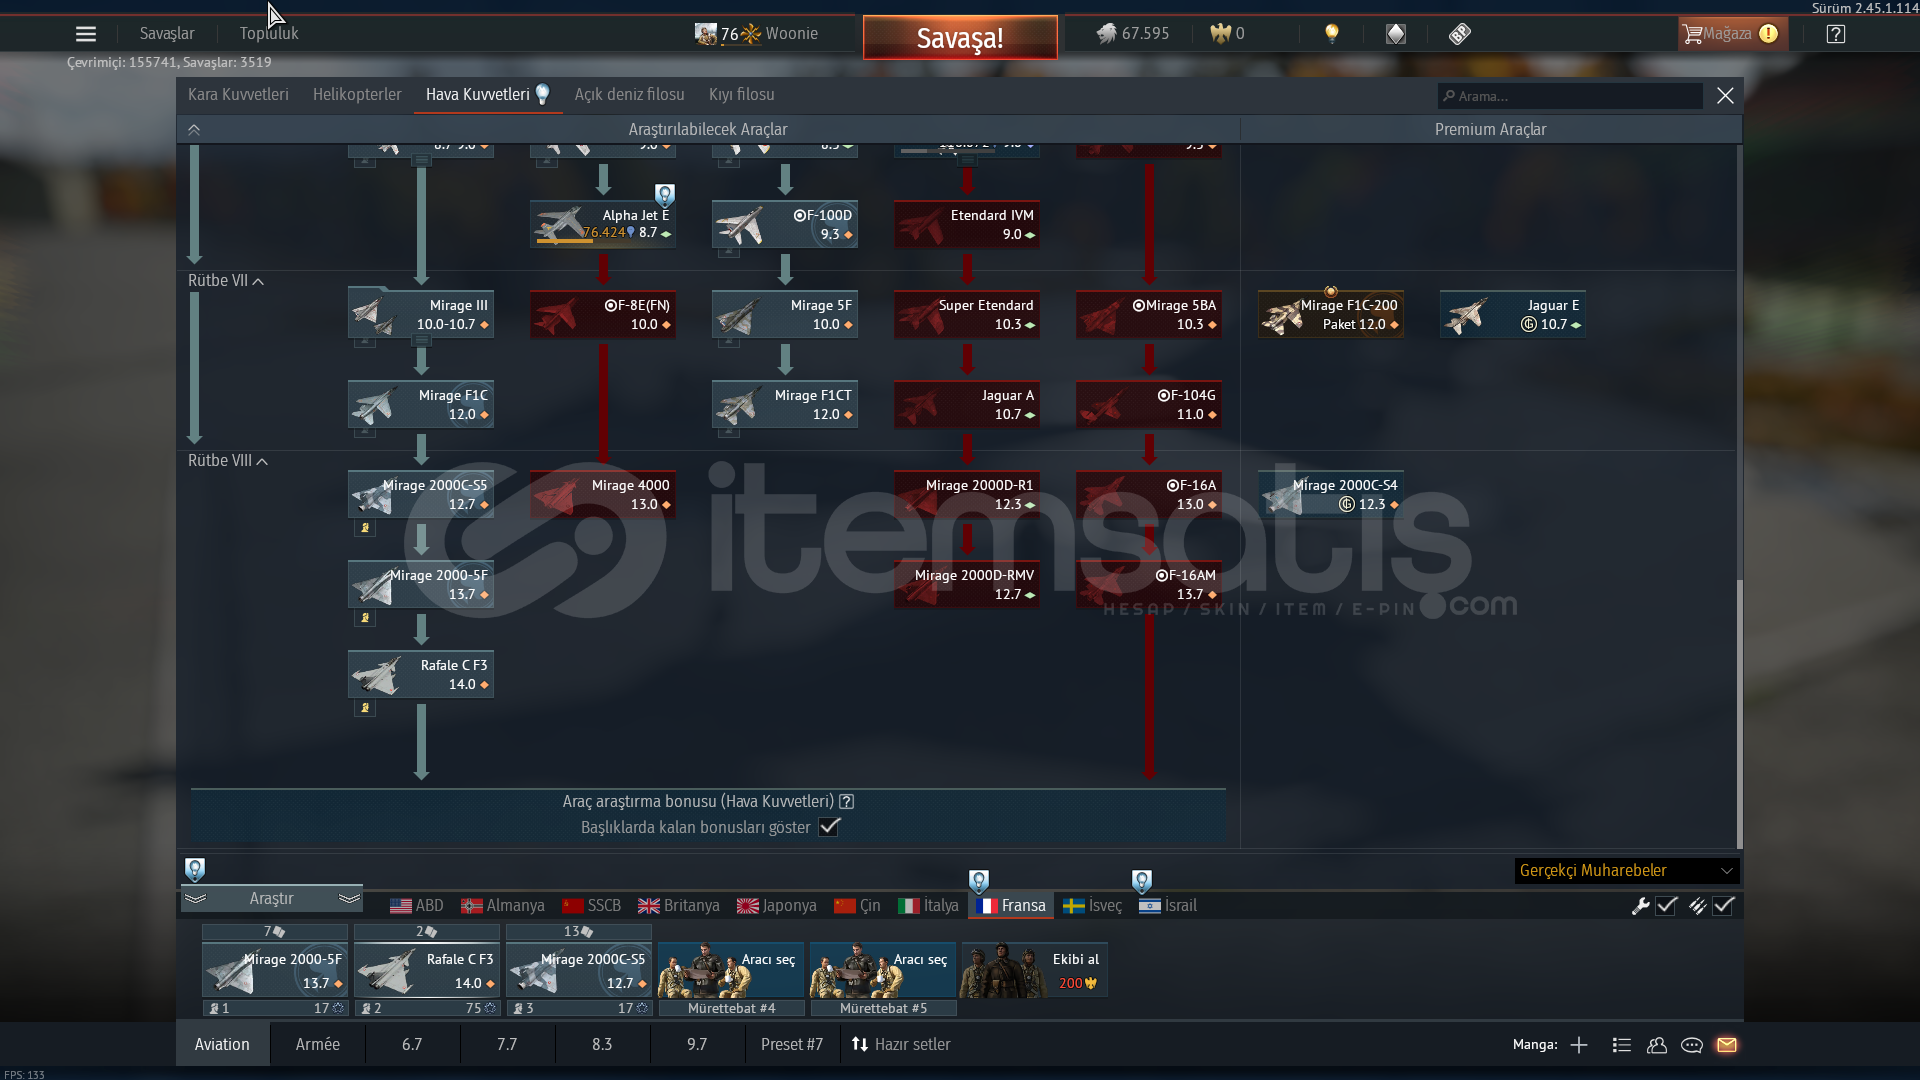Open the warbond shop diamond icon
The height and width of the screenshot is (1080, 1920).
[x=1396, y=34]
